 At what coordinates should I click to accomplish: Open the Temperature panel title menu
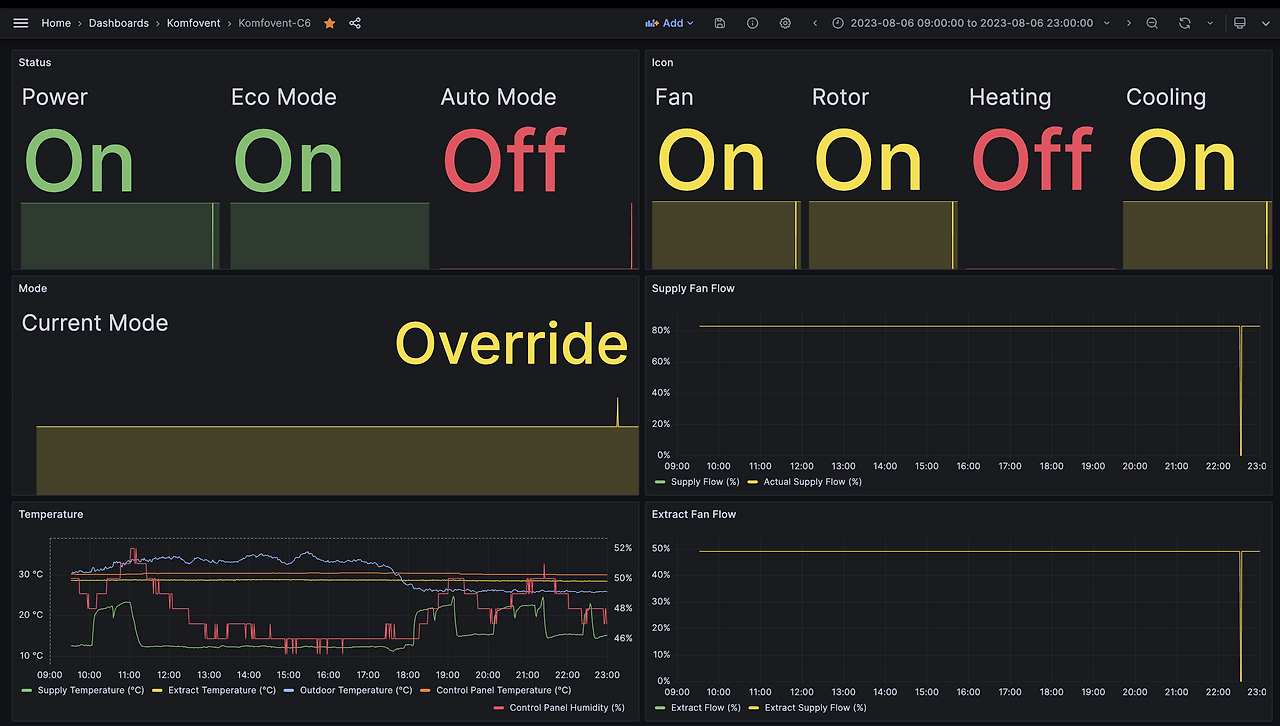[51, 514]
